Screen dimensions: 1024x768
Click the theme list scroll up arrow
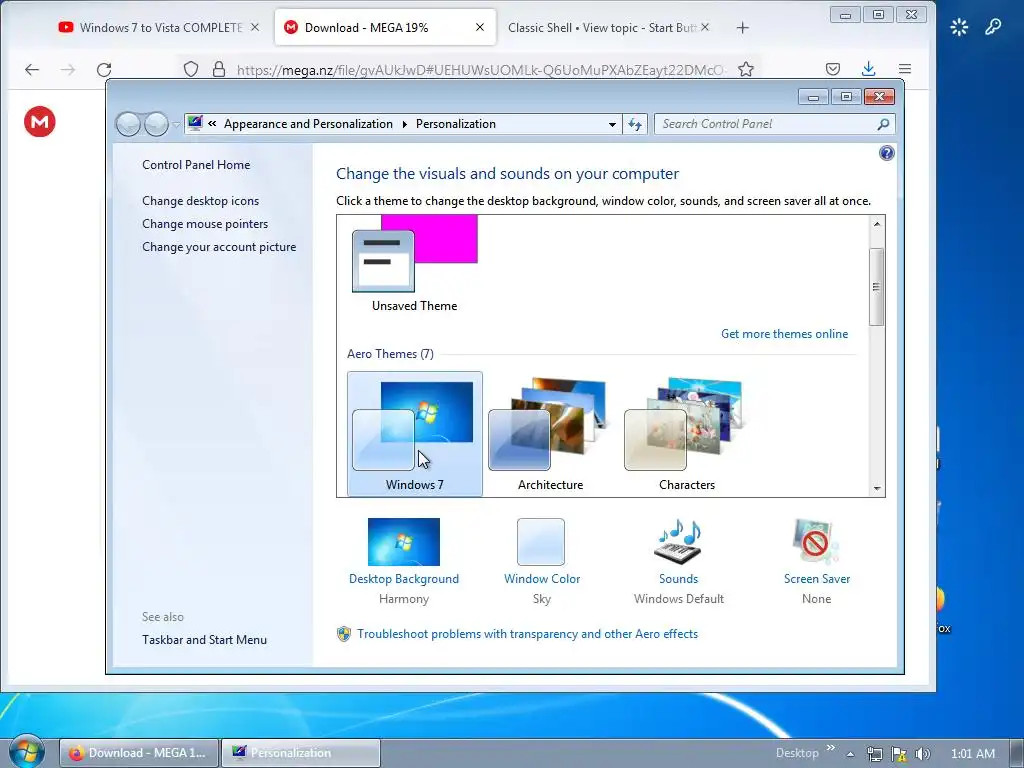(877, 224)
